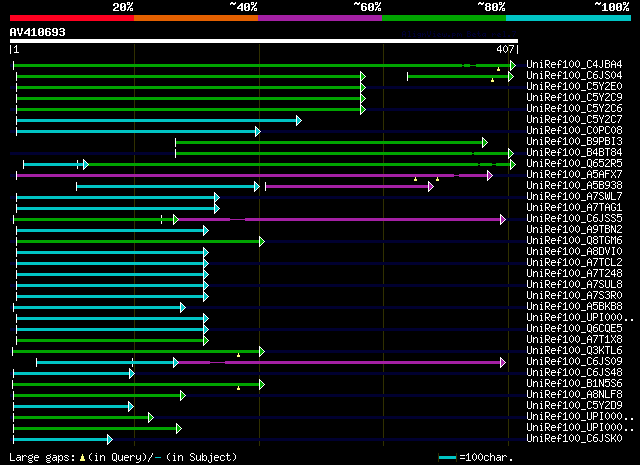Click the UniRef100_A7T1X8 label
The height and width of the screenshot is (465, 640).
click(x=574, y=340)
